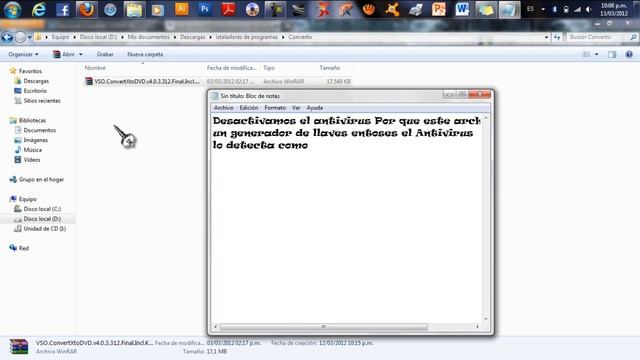The image size is (640, 360).
Task: Click Notepad horizontal scrollbar thumb
Action: (324, 327)
